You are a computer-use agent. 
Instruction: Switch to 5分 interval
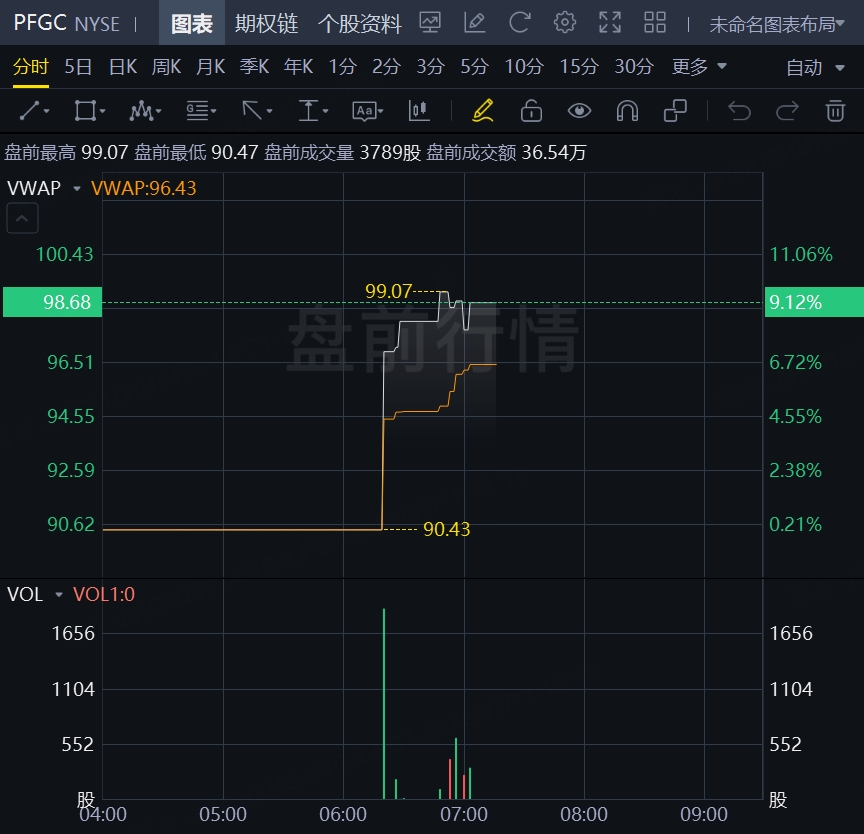click(474, 67)
